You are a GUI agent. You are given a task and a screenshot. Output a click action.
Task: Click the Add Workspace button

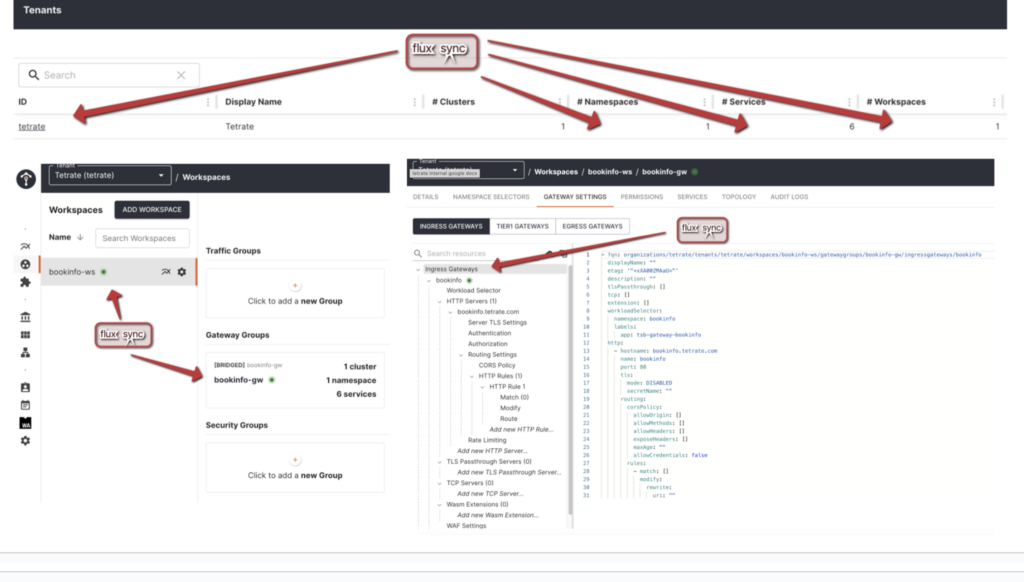[152, 209]
